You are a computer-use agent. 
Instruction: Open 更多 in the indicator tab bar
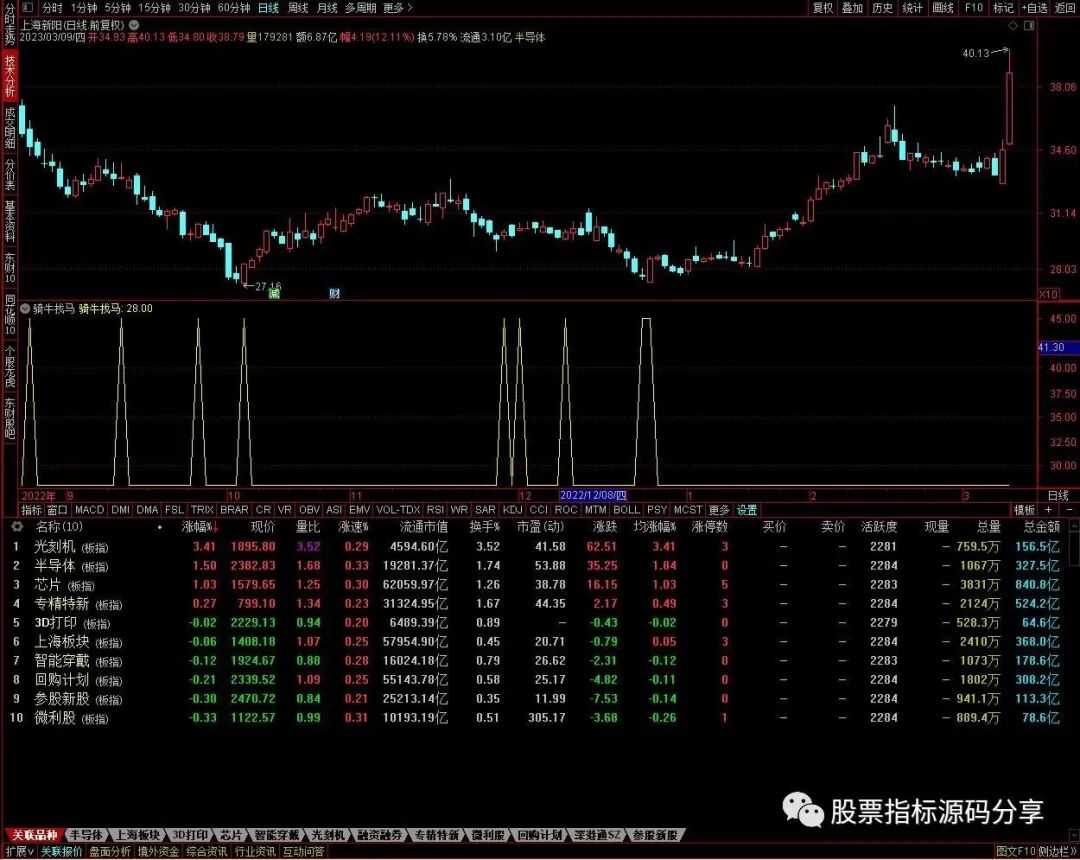click(718, 510)
